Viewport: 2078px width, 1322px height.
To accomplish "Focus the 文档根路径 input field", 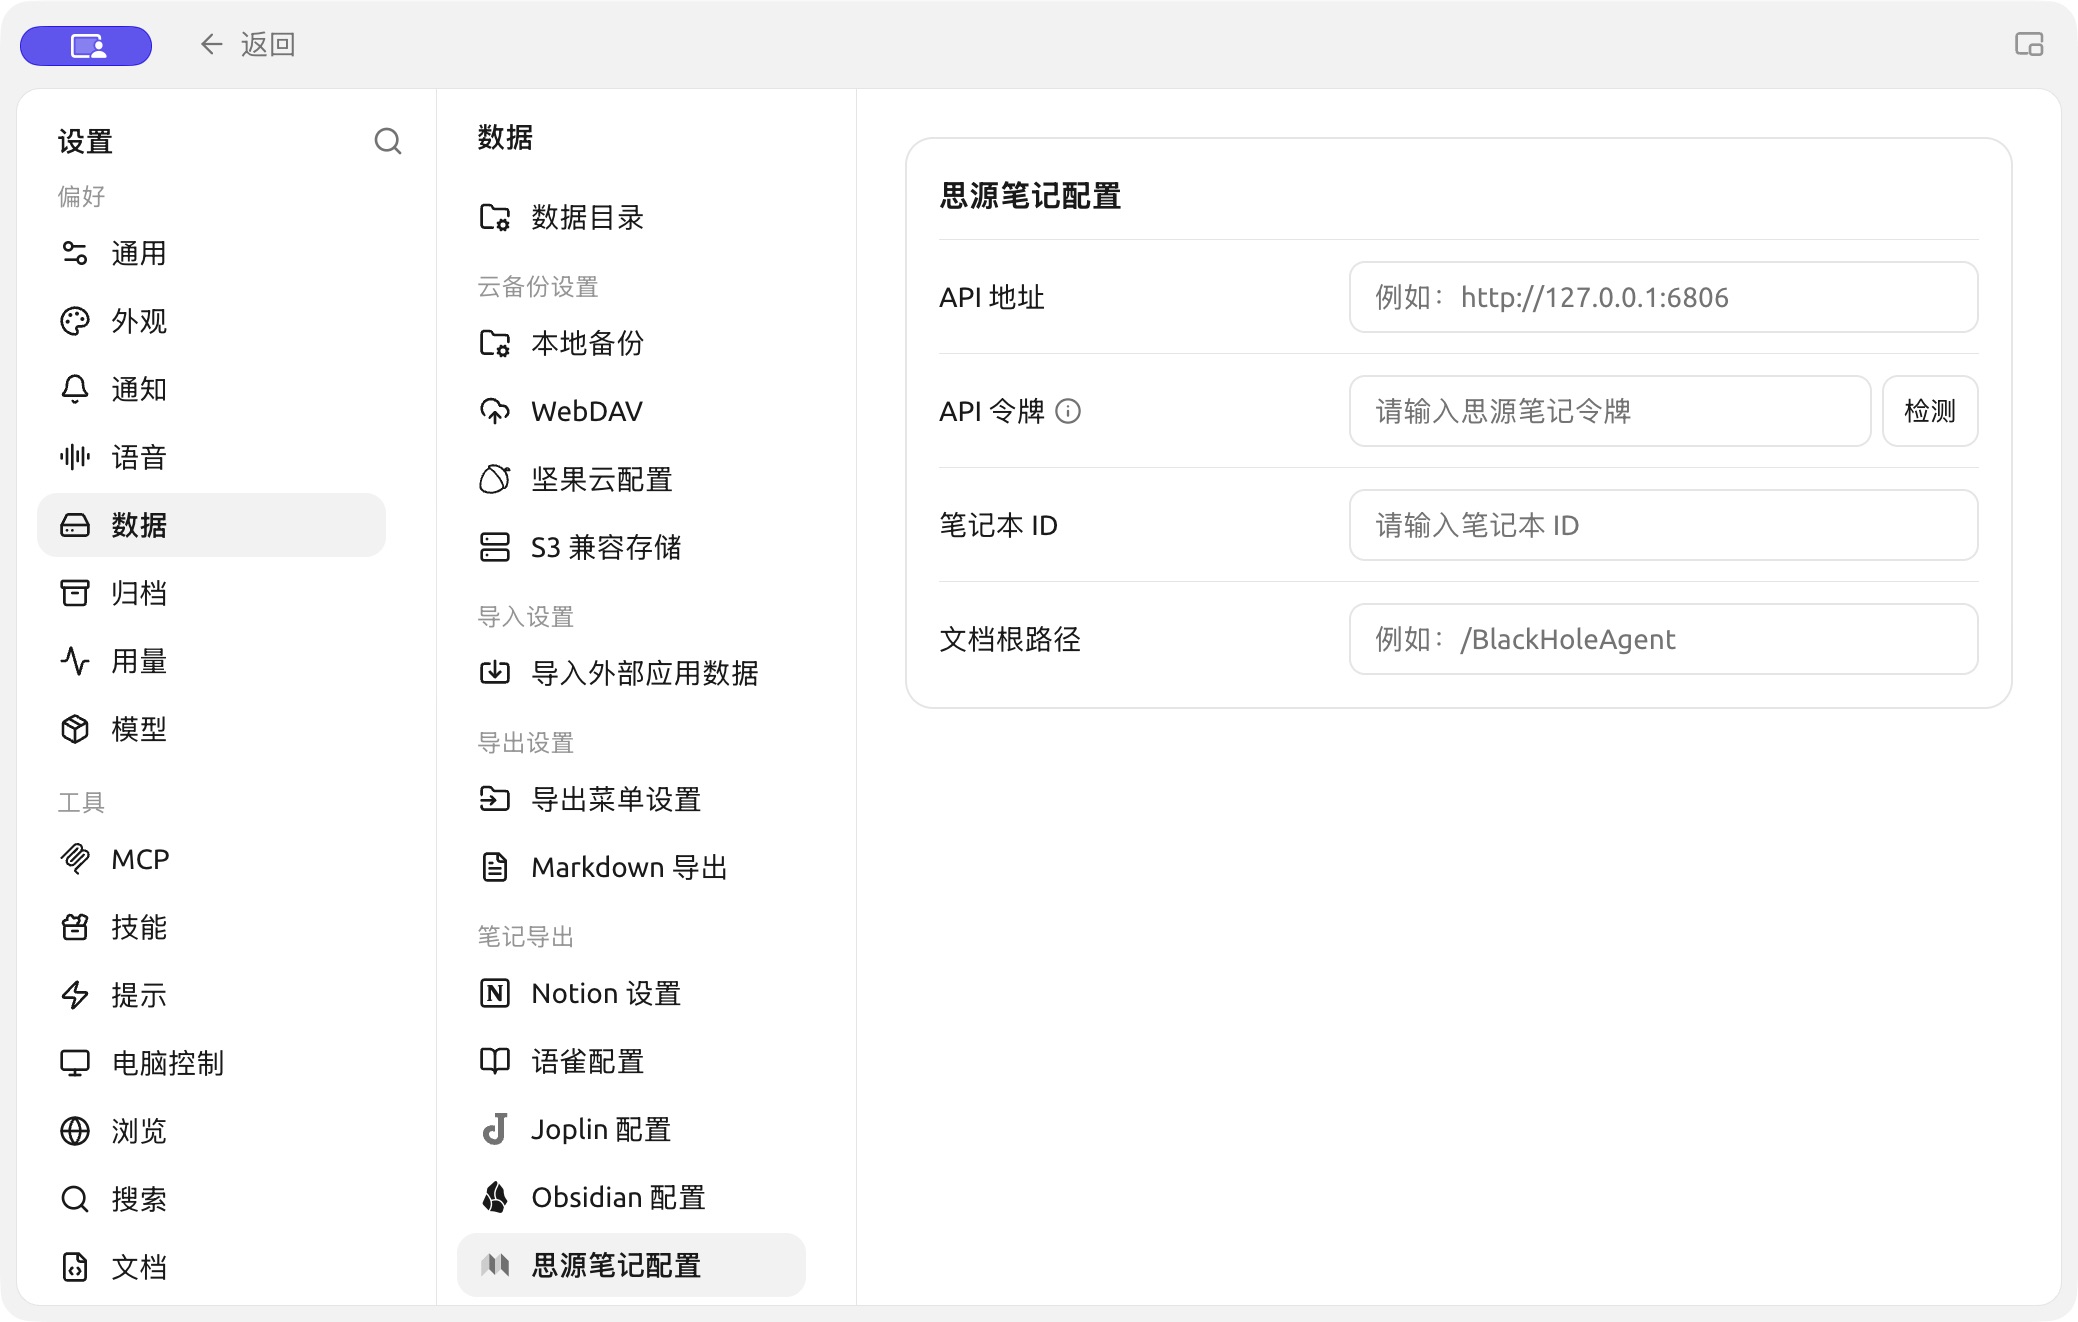I will 1663,639.
